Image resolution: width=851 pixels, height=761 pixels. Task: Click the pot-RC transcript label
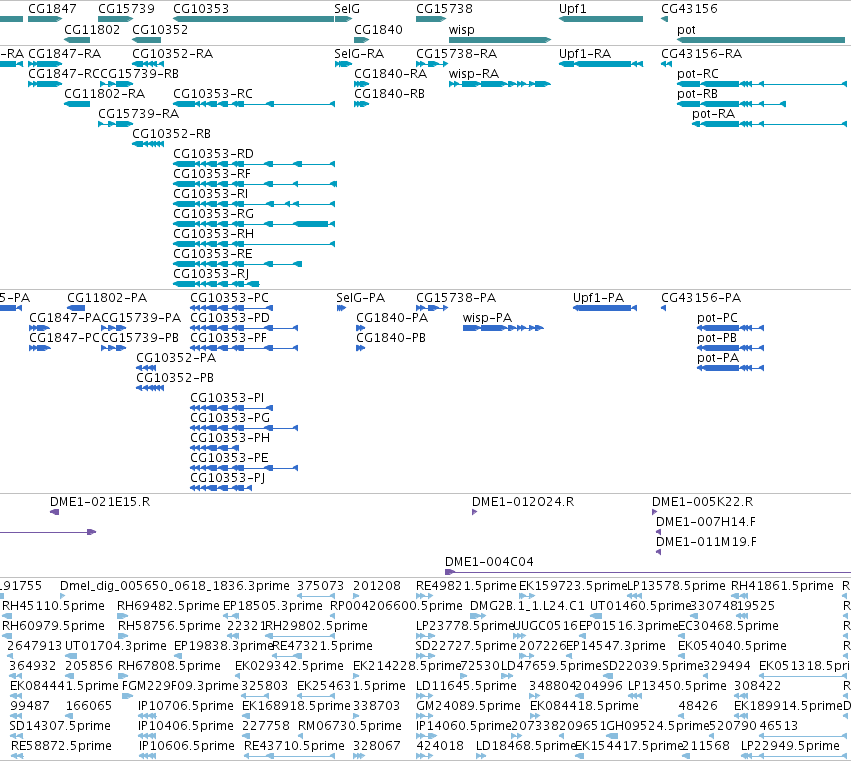(x=697, y=74)
